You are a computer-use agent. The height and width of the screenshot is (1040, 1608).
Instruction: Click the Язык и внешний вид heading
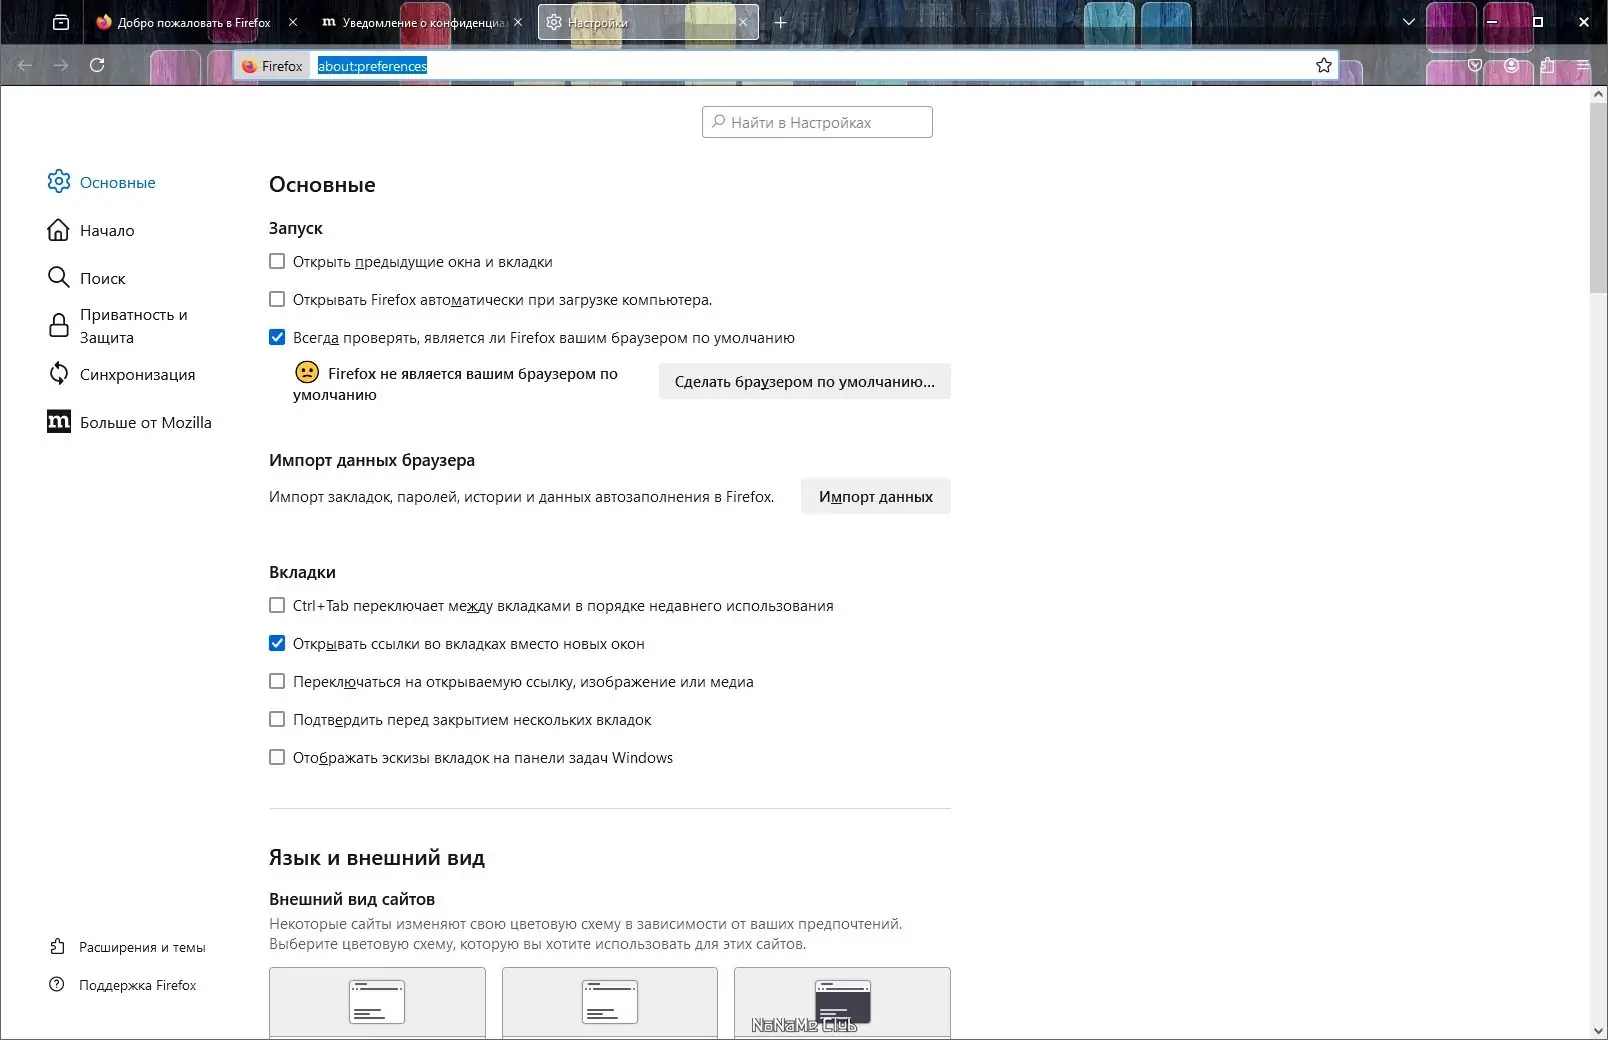tap(377, 858)
